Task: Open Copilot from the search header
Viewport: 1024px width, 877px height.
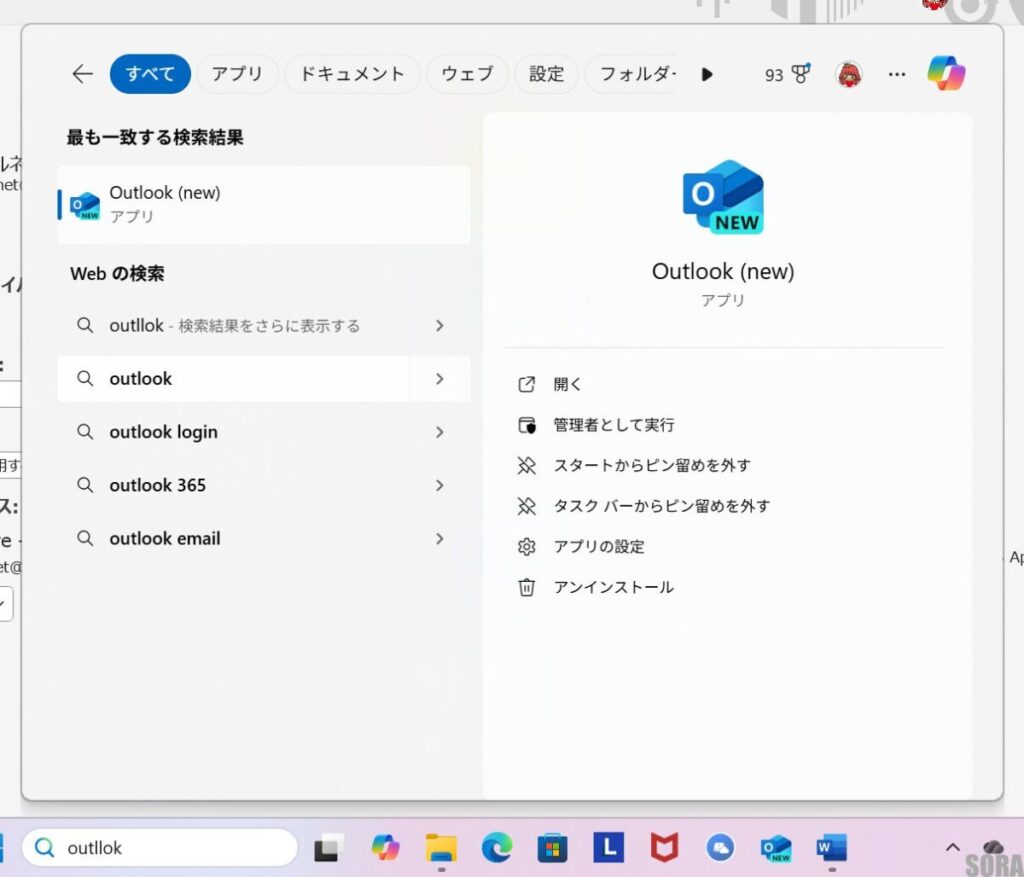Action: (x=945, y=73)
